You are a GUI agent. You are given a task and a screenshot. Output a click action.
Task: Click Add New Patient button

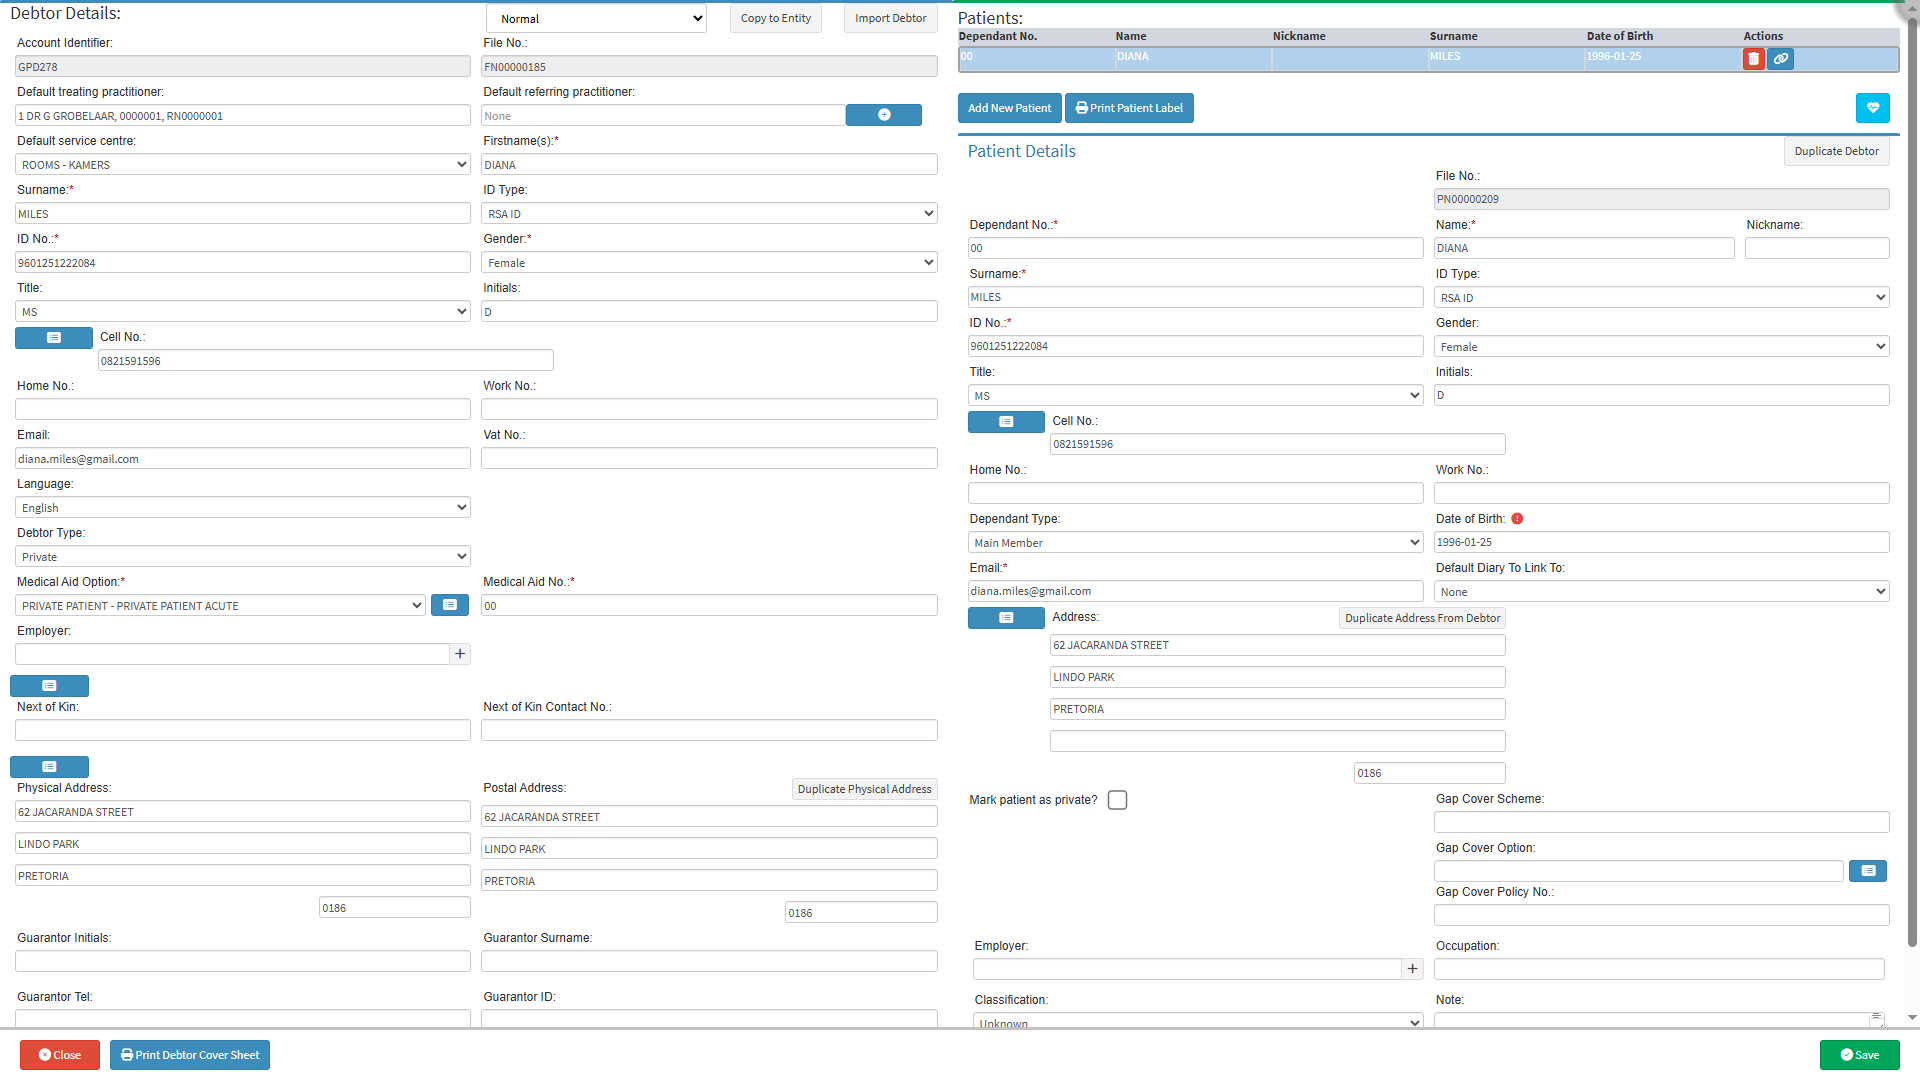1009,108
